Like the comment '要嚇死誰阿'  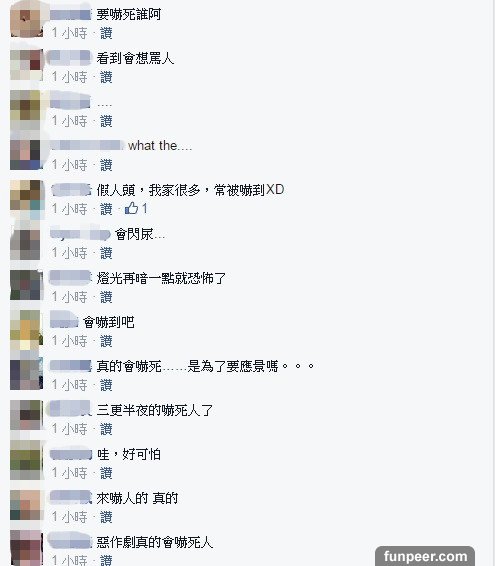click(x=106, y=33)
